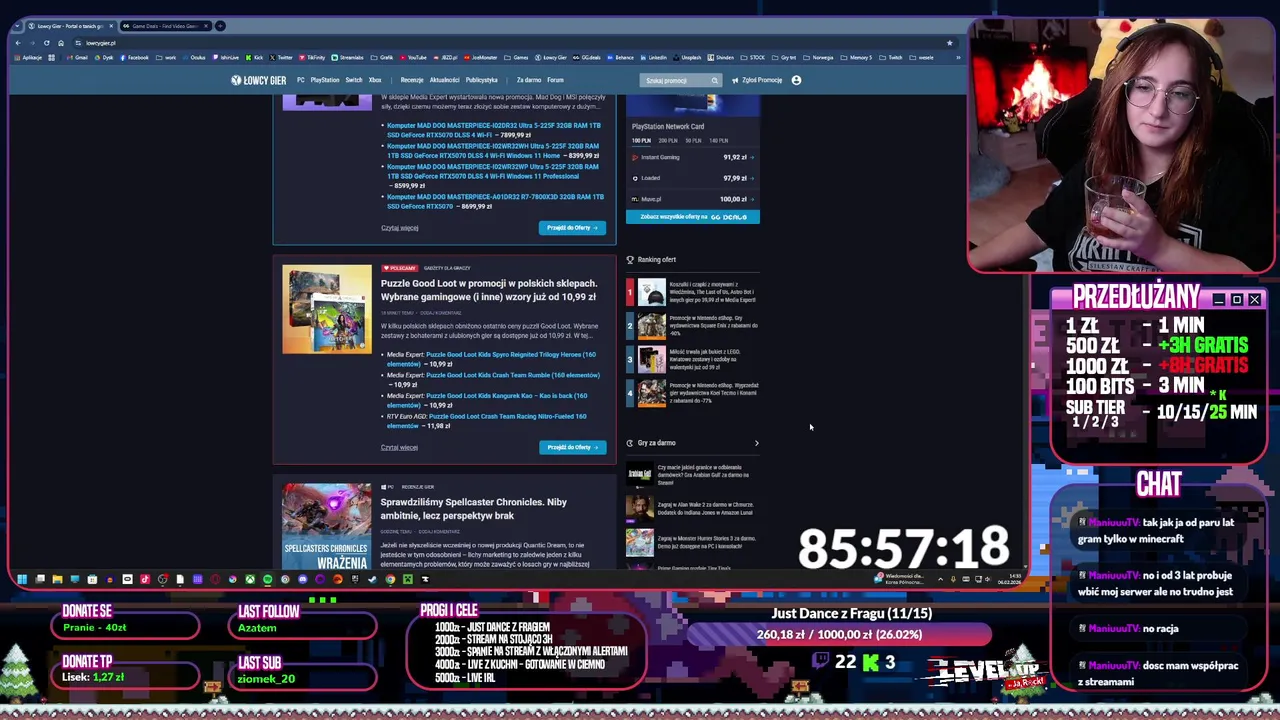Open the STOCK bookmark folder
Image resolution: width=1280 pixels, height=720 pixels.
tap(752, 58)
